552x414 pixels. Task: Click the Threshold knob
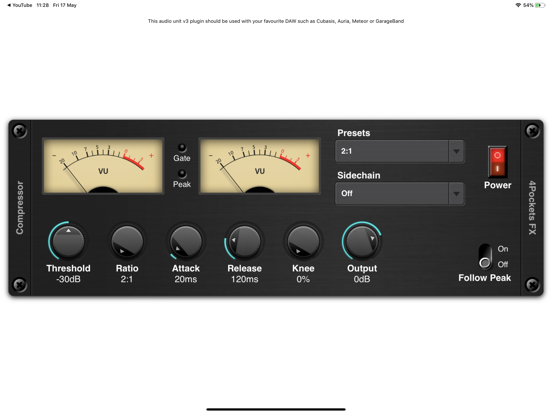point(68,242)
